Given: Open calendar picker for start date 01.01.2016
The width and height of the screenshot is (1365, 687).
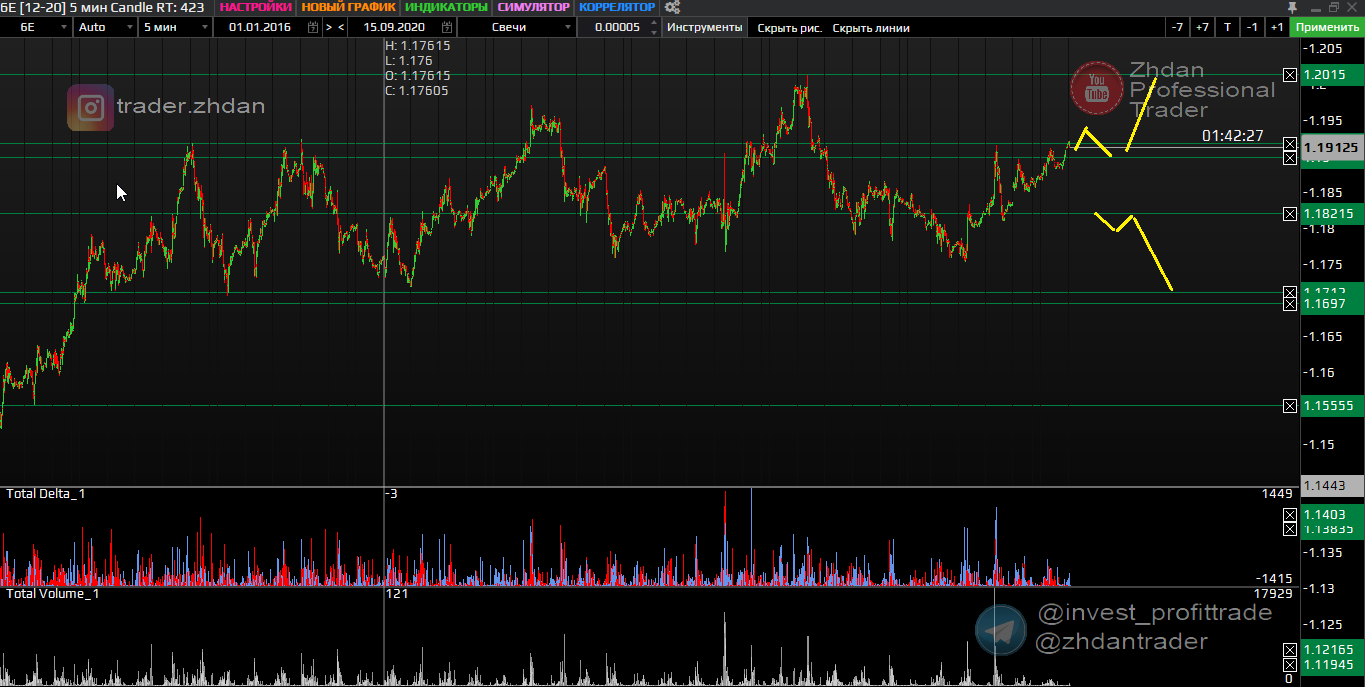Looking at the screenshot, I should click(x=312, y=27).
